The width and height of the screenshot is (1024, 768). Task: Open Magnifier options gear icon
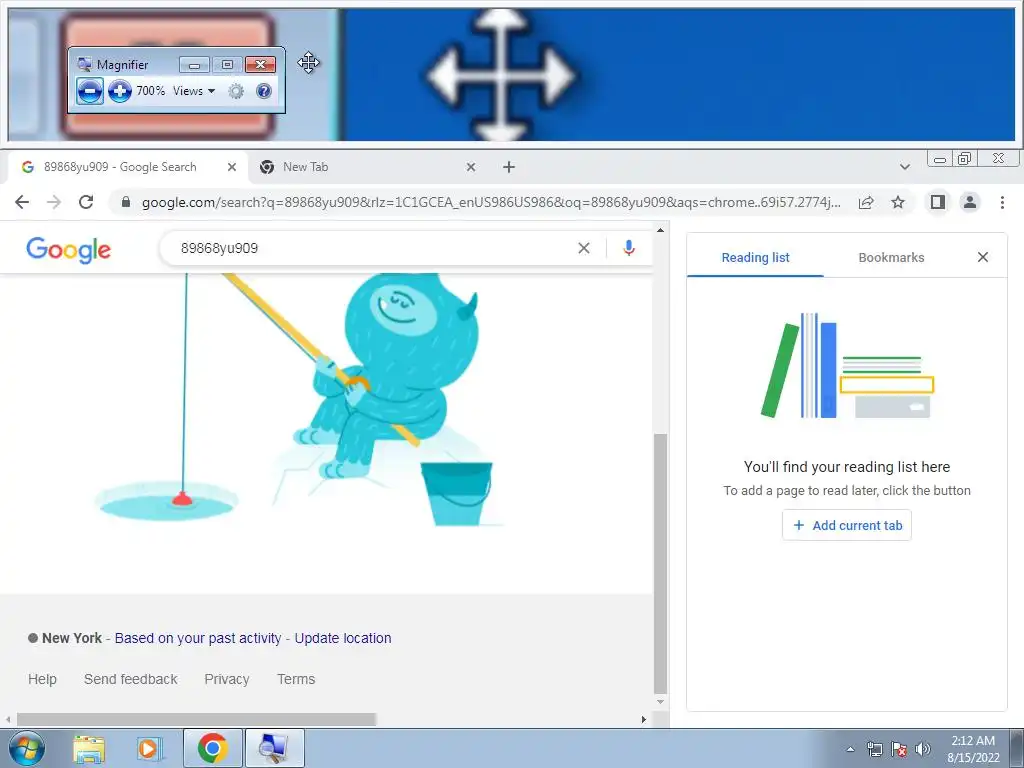pos(236,91)
